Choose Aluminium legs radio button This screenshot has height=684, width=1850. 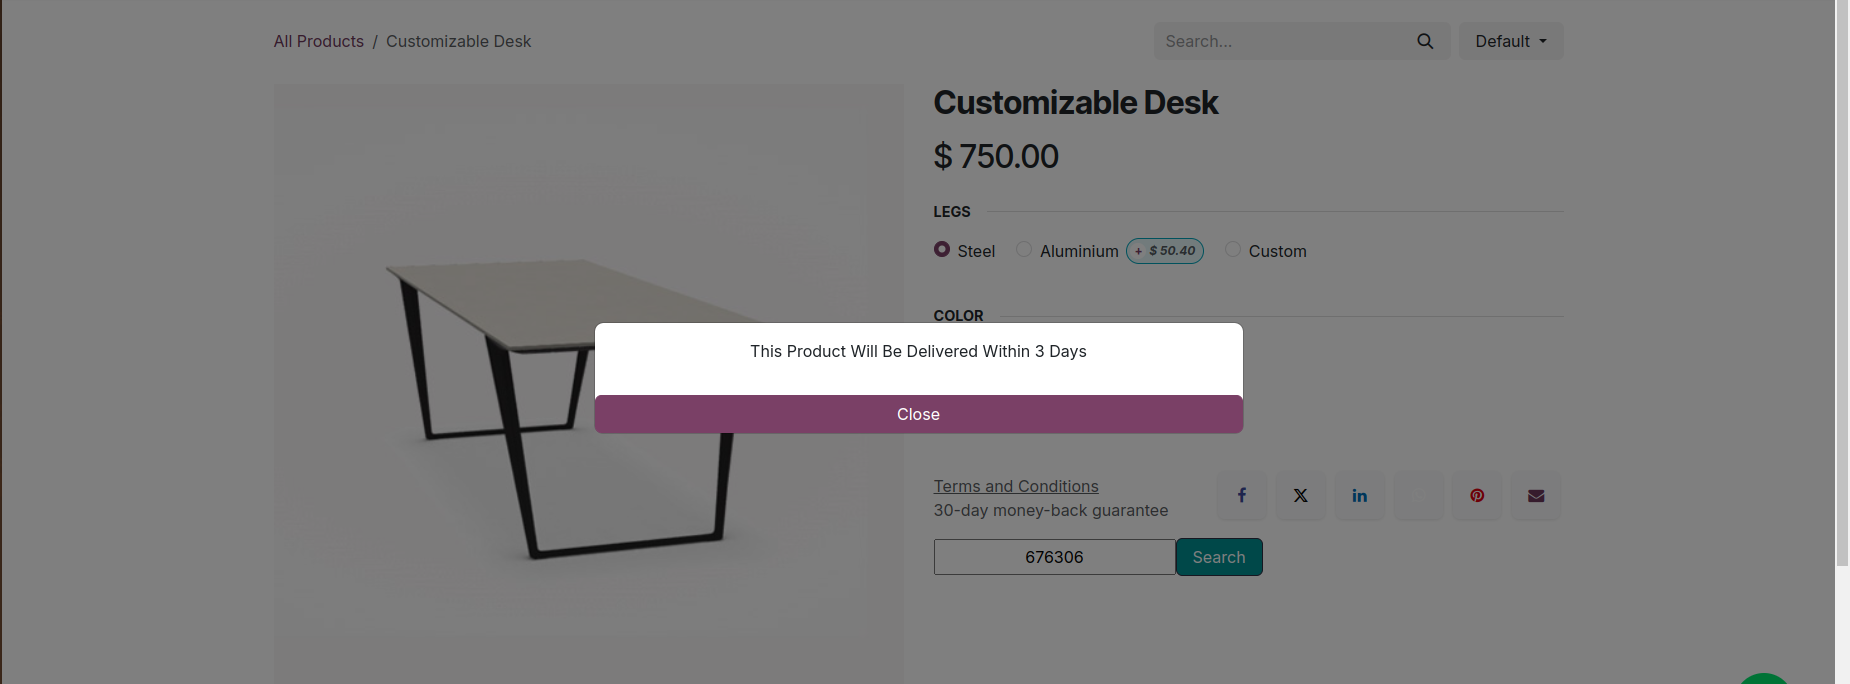pos(1024,250)
